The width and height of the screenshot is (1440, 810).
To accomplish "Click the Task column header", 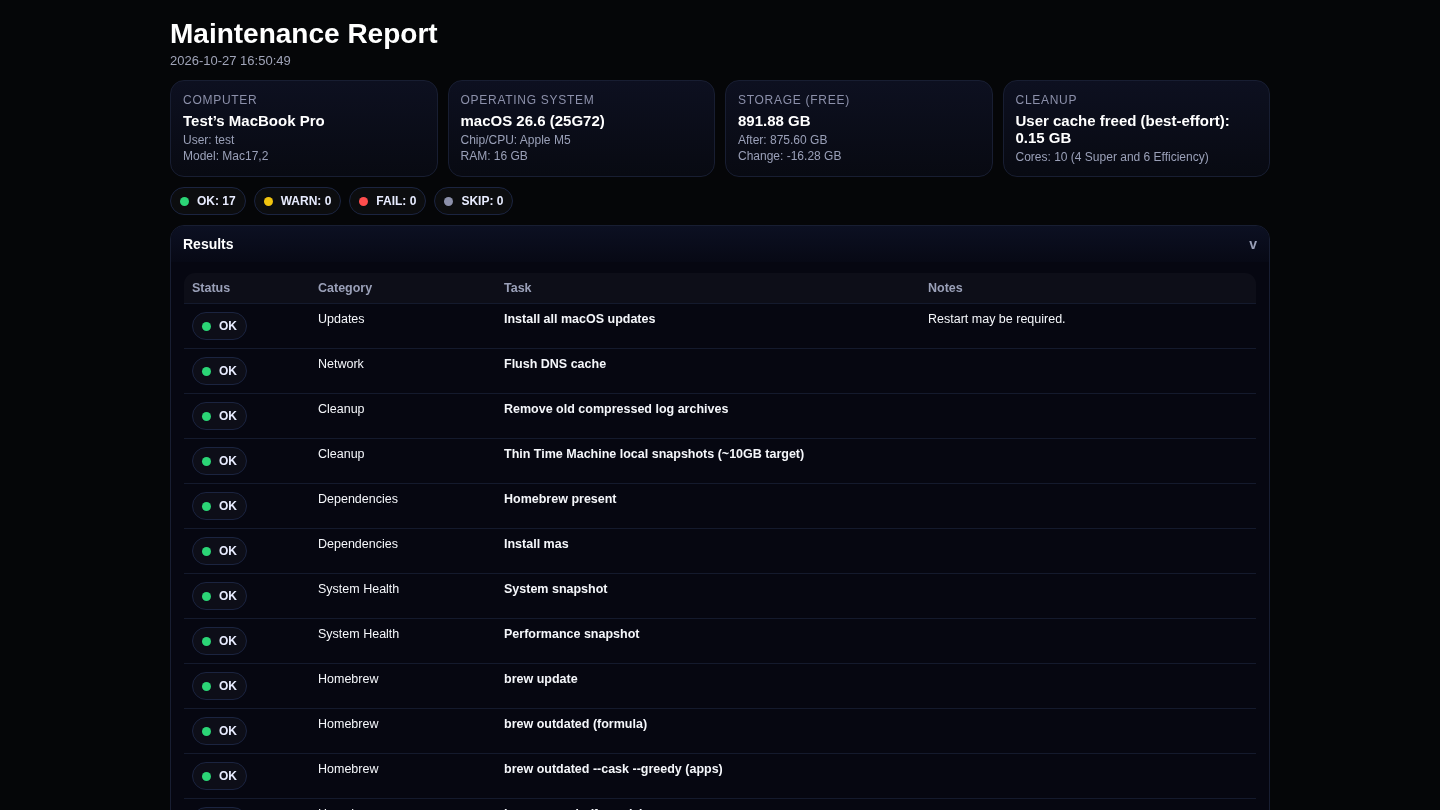I will [x=518, y=288].
